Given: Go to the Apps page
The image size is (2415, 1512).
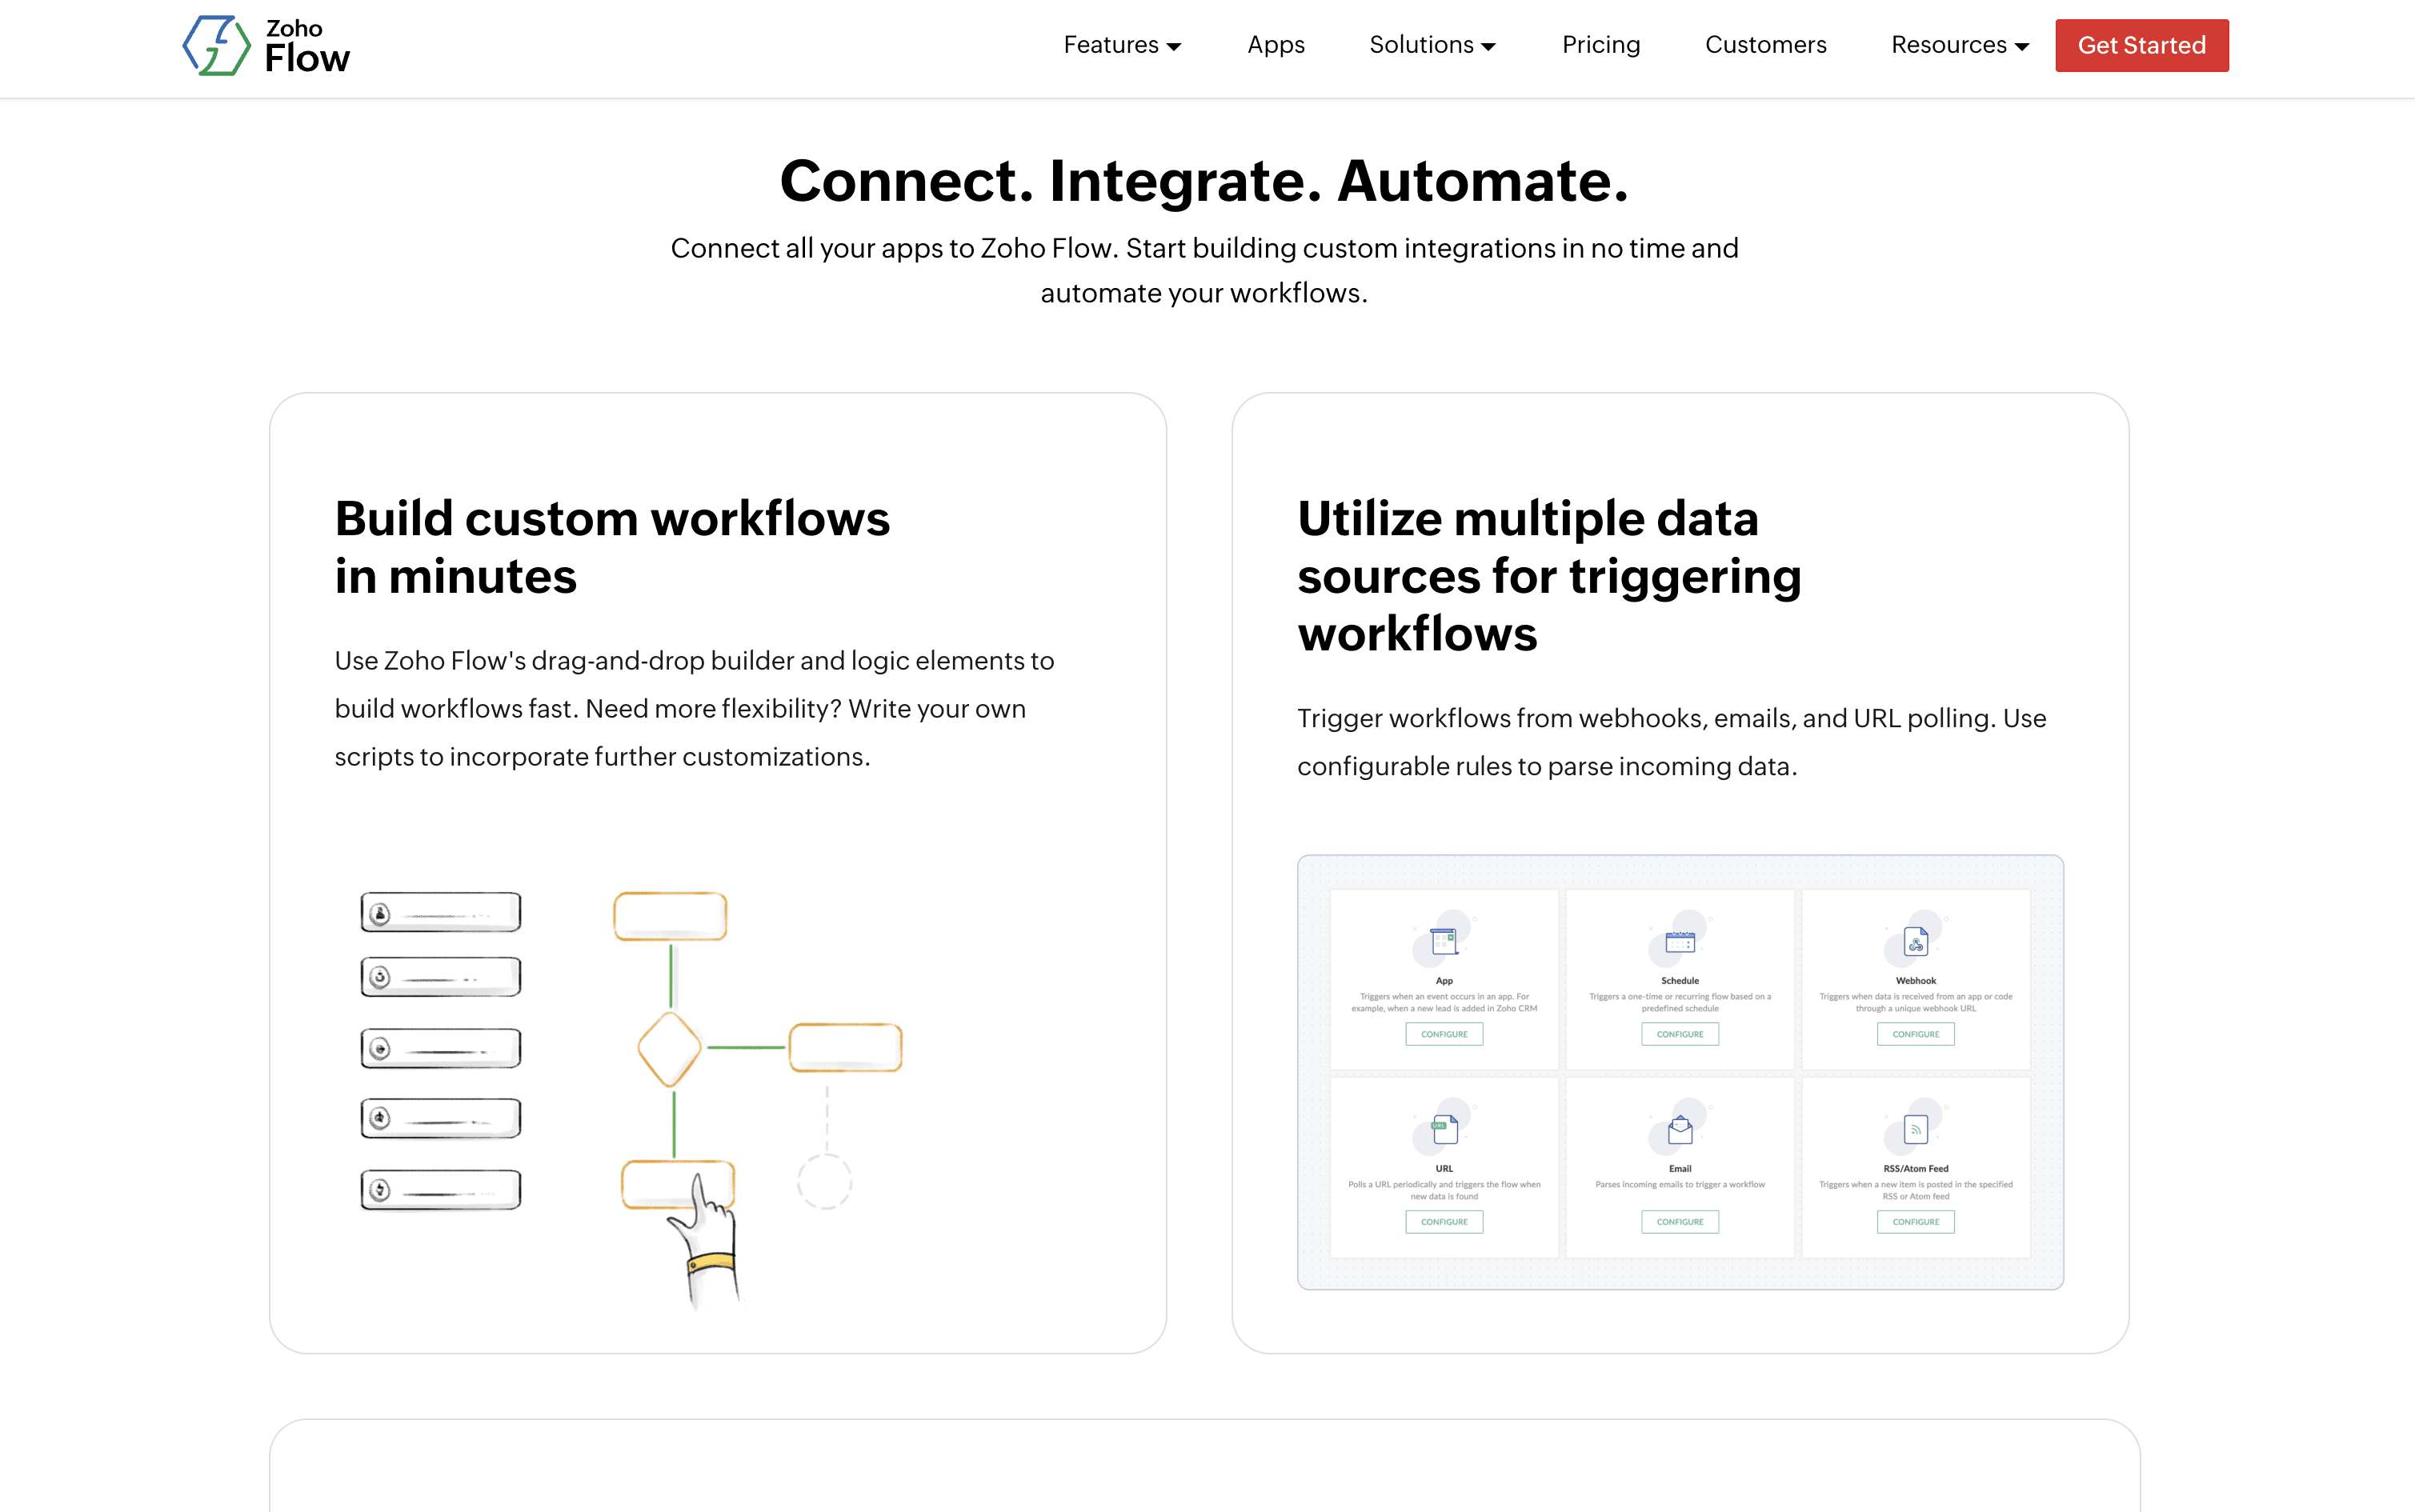Looking at the screenshot, I should pos(1276,45).
